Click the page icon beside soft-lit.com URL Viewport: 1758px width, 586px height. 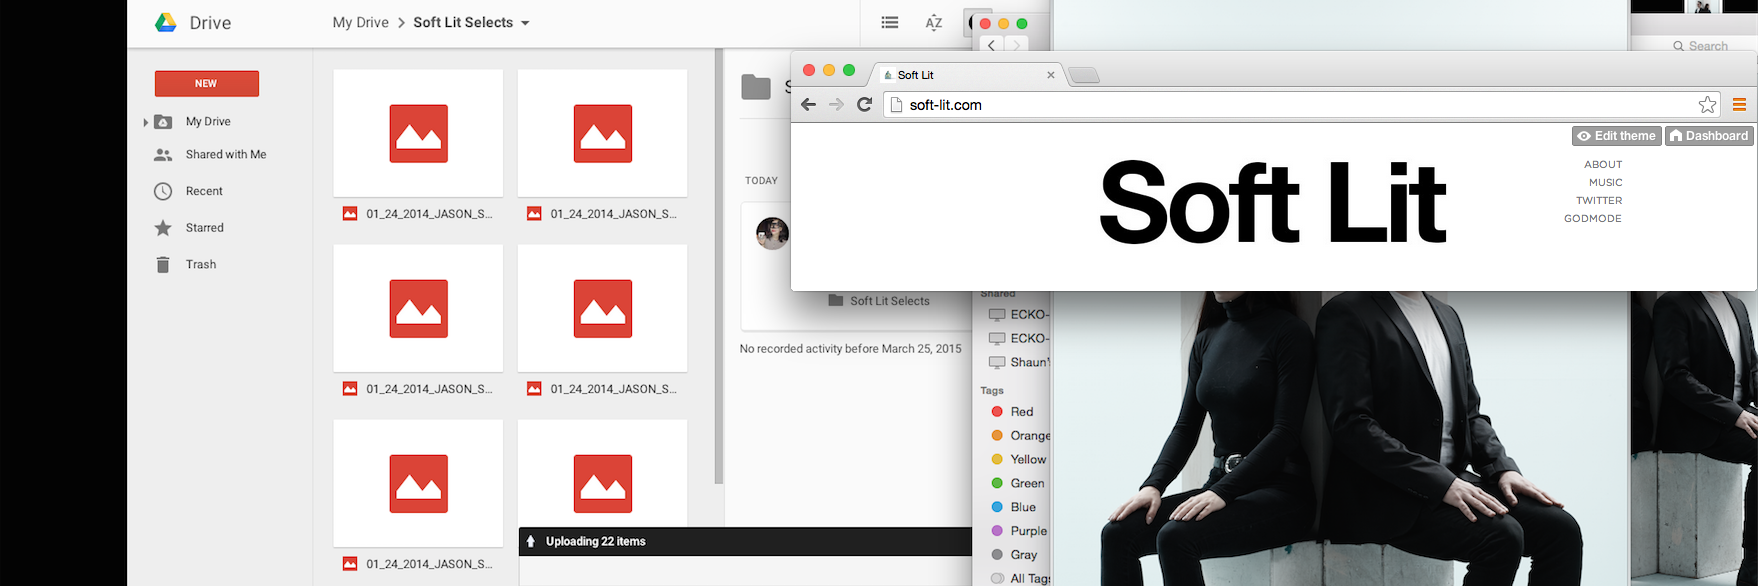(x=897, y=104)
